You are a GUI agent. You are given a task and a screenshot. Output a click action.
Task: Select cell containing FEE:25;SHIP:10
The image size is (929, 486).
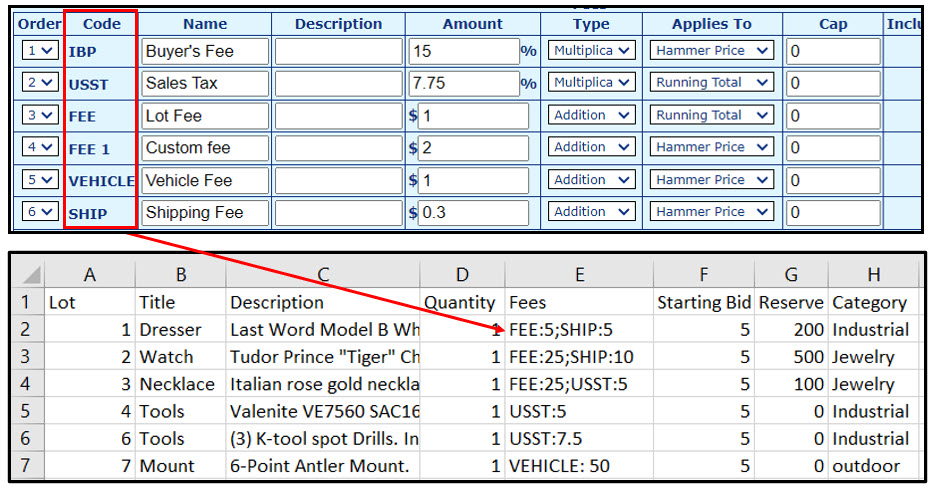(579, 356)
